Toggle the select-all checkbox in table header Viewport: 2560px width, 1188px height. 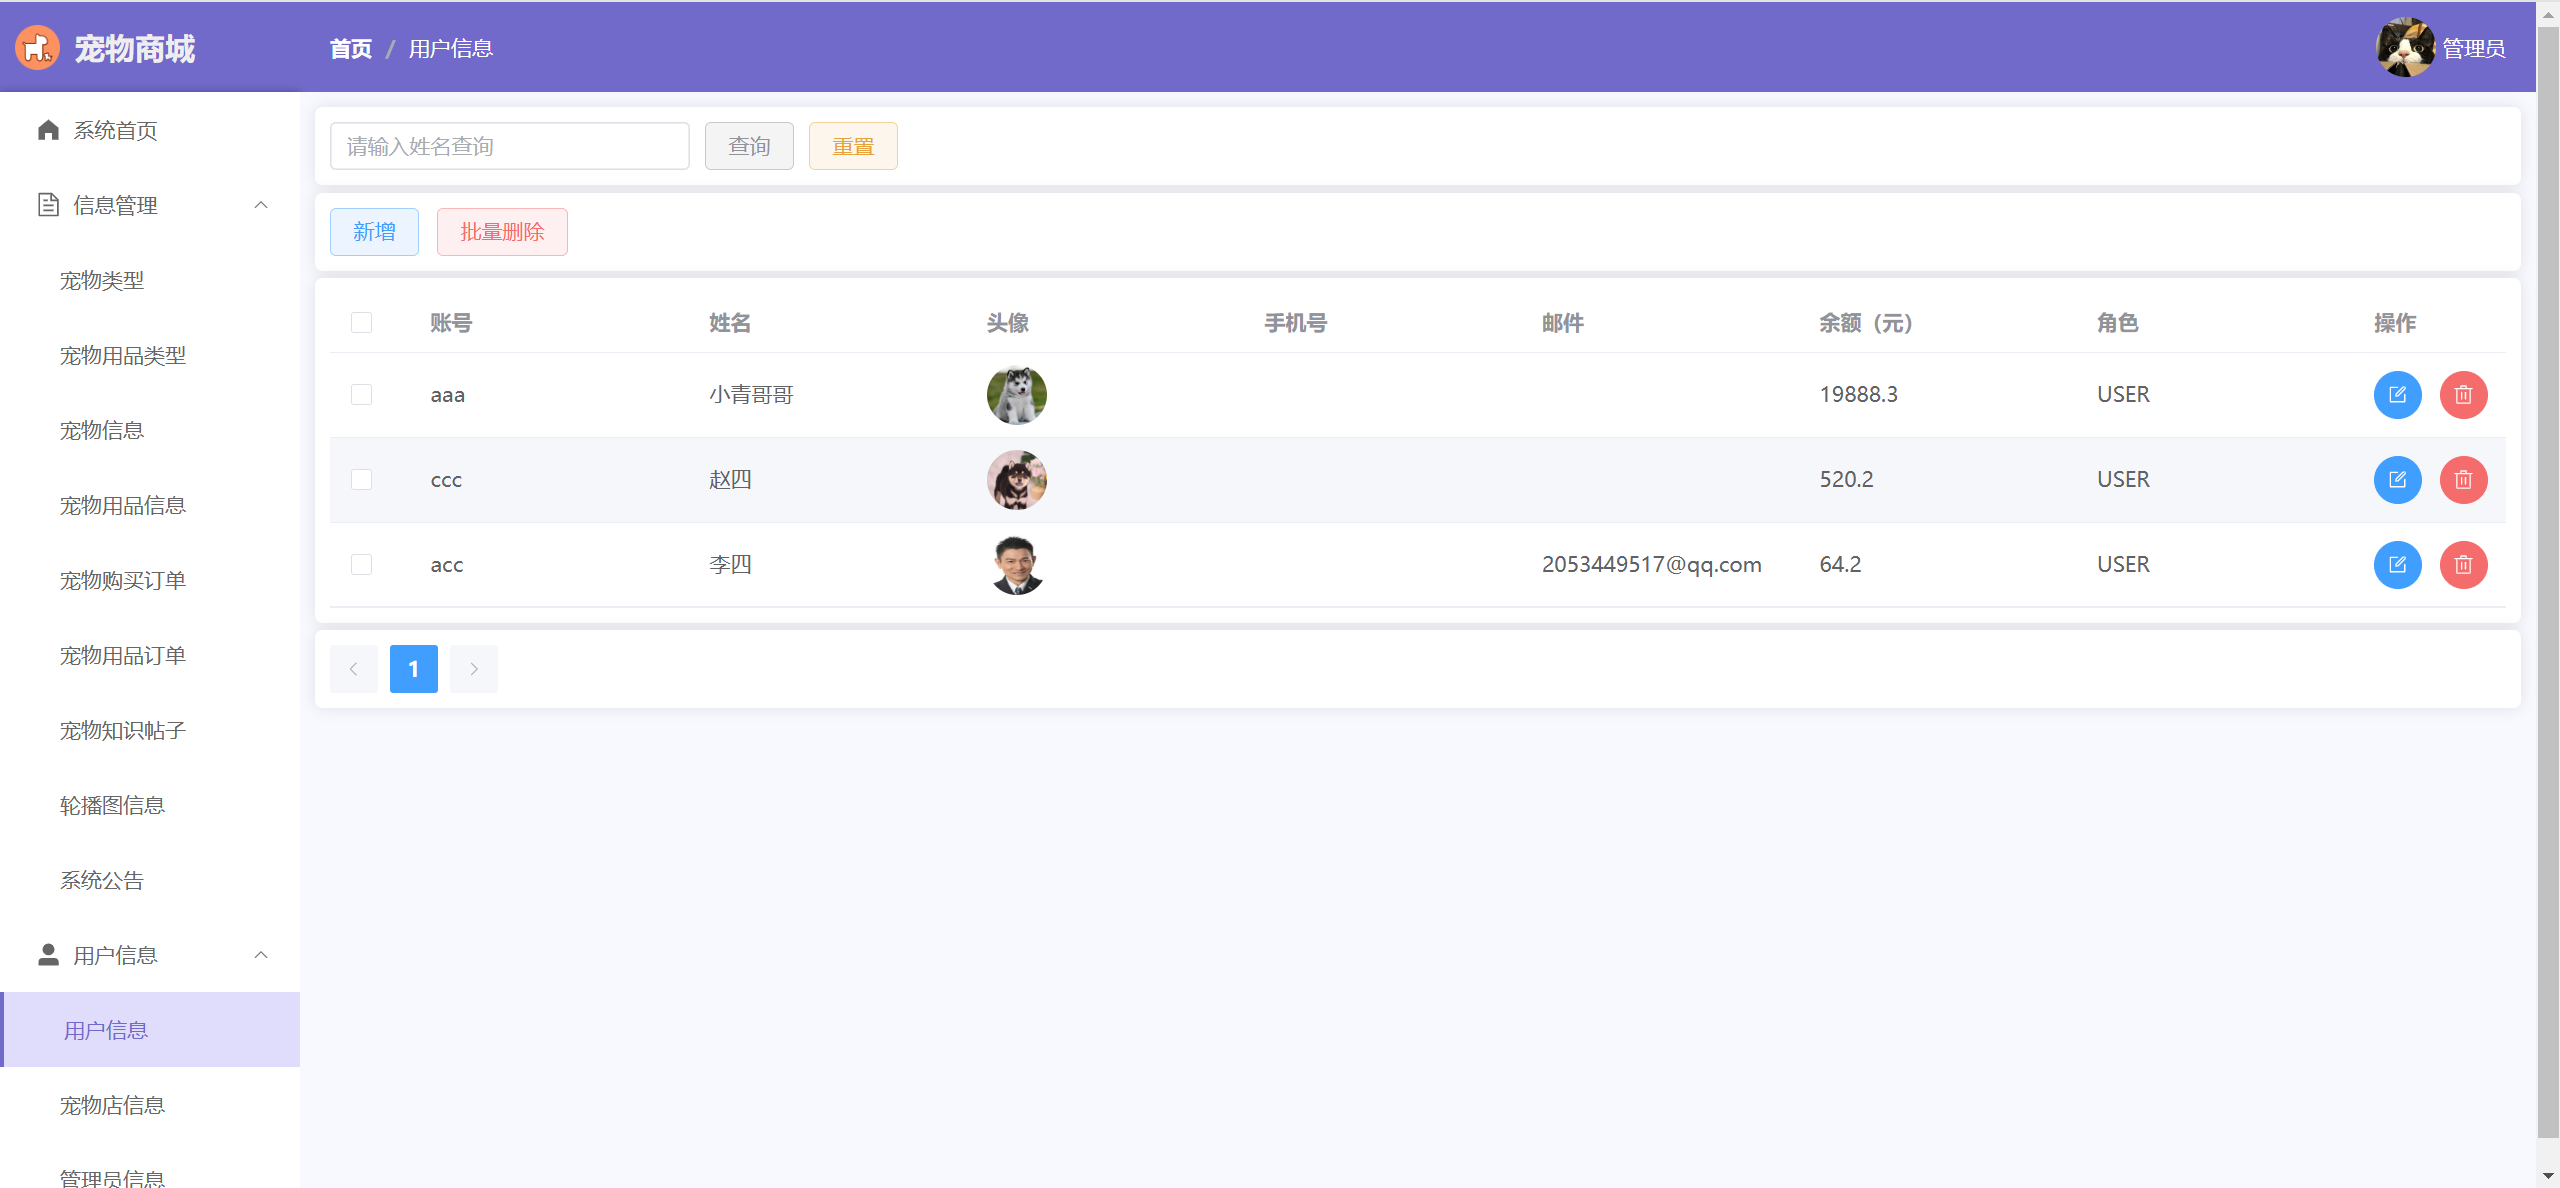(x=361, y=323)
